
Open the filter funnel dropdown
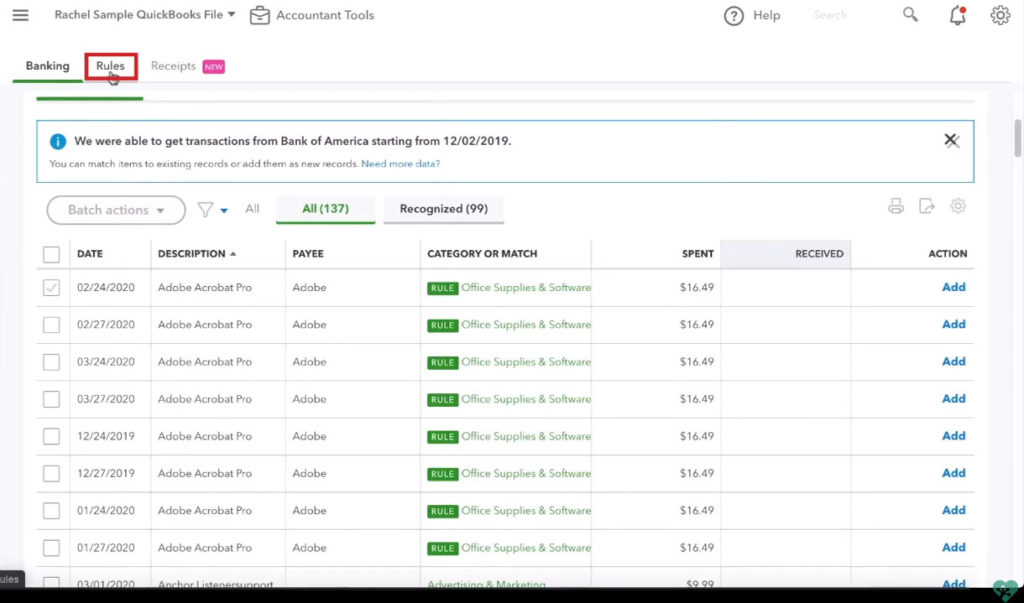tap(212, 210)
